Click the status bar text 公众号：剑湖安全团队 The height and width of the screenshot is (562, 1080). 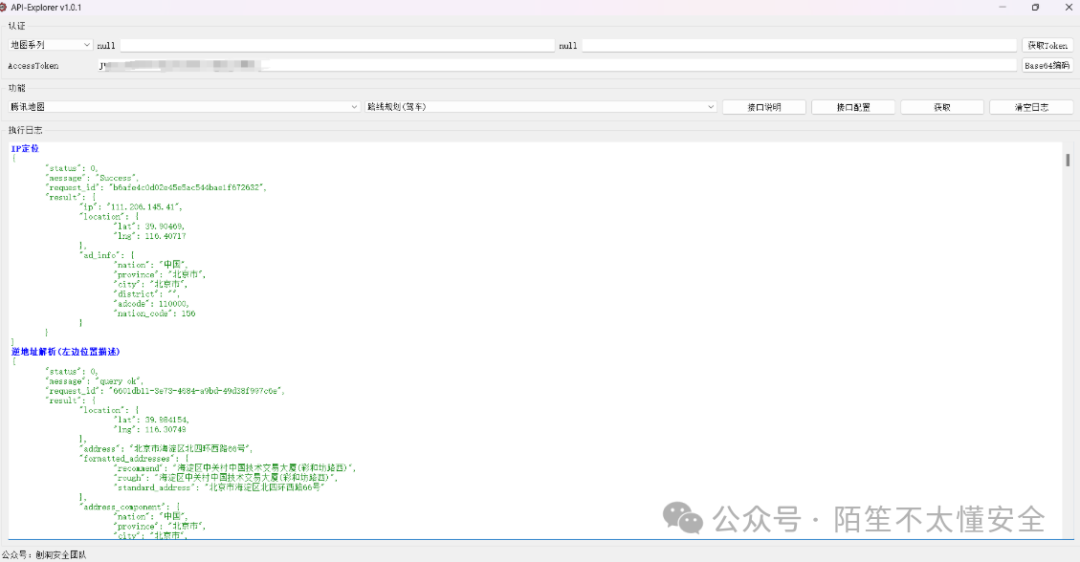tap(44, 554)
